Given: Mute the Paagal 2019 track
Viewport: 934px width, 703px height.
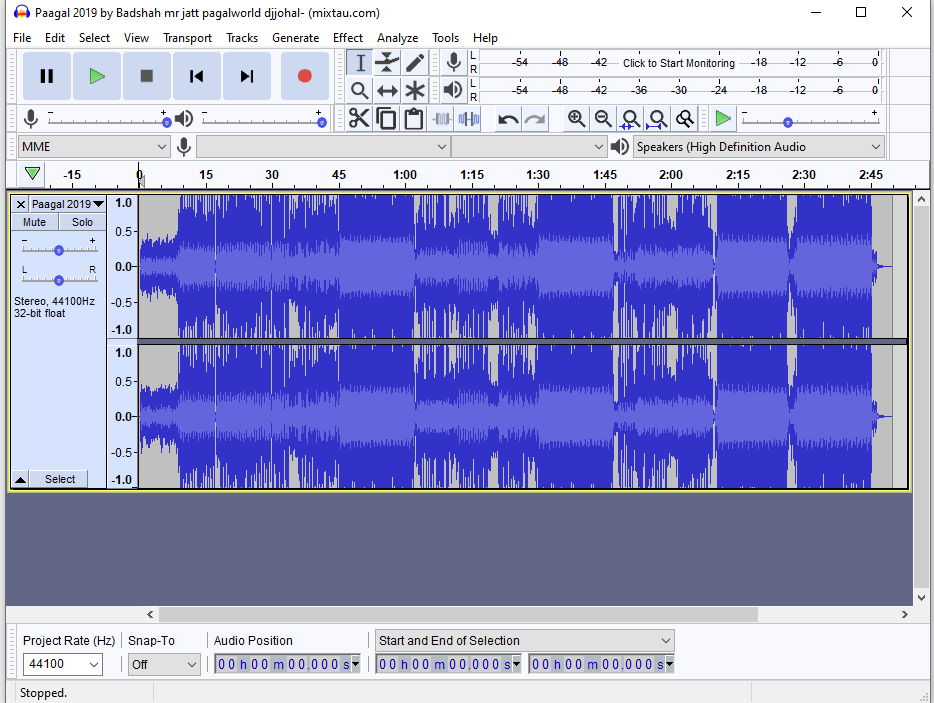Looking at the screenshot, I should [x=35, y=222].
